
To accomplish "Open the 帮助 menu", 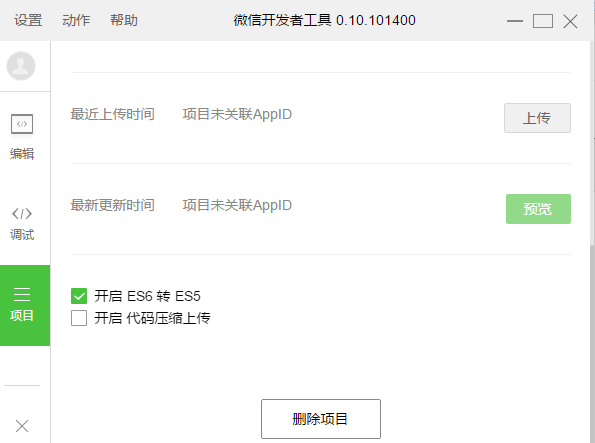I will click(124, 20).
